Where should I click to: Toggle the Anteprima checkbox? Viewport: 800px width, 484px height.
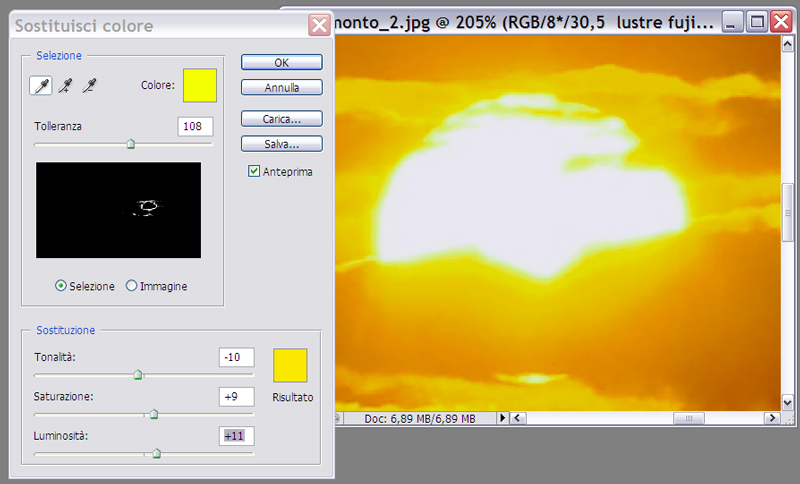point(254,172)
